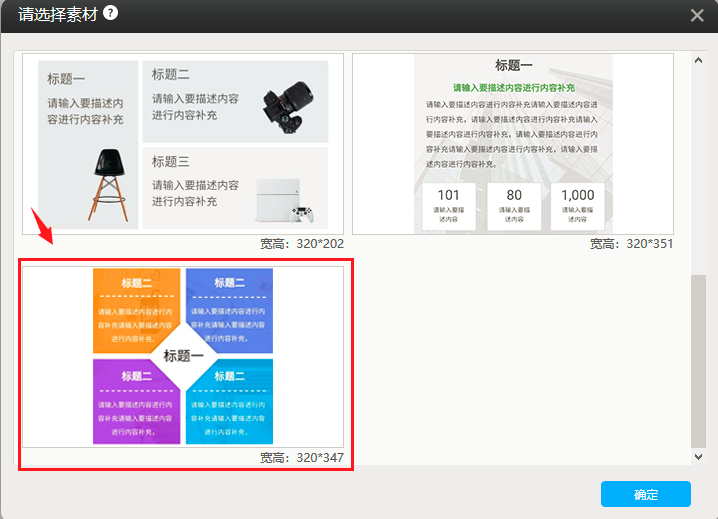The width and height of the screenshot is (718, 519).
Task: Click the cyan 标题二 block at bottom right
Action: (x=230, y=404)
